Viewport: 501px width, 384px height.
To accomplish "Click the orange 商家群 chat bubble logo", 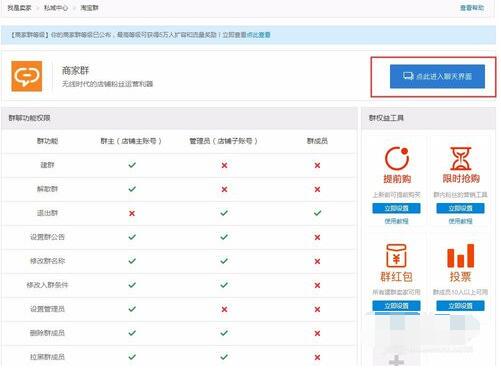I will [27, 76].
